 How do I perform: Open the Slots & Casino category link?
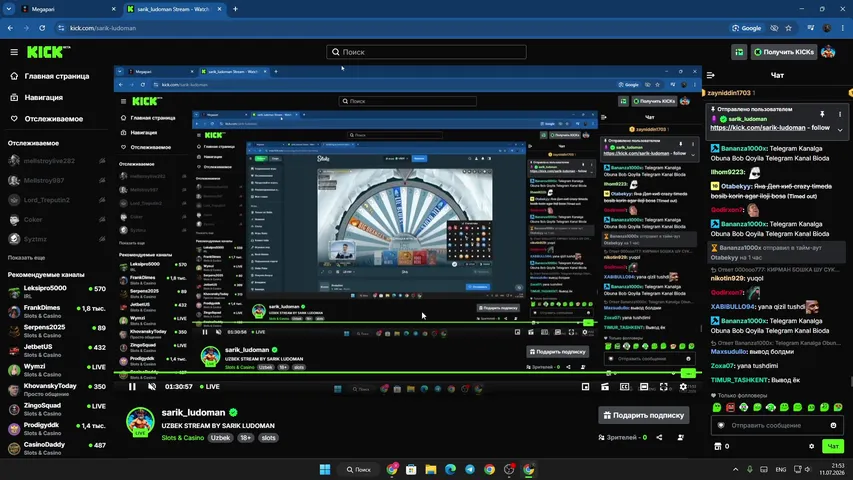click(183, 438)
